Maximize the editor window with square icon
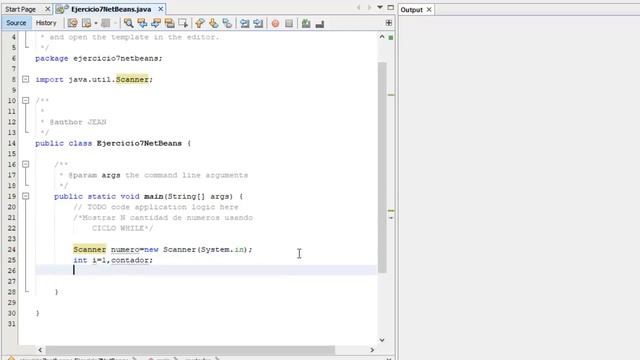This screenshot has width=640, height=360. [391, 7]
